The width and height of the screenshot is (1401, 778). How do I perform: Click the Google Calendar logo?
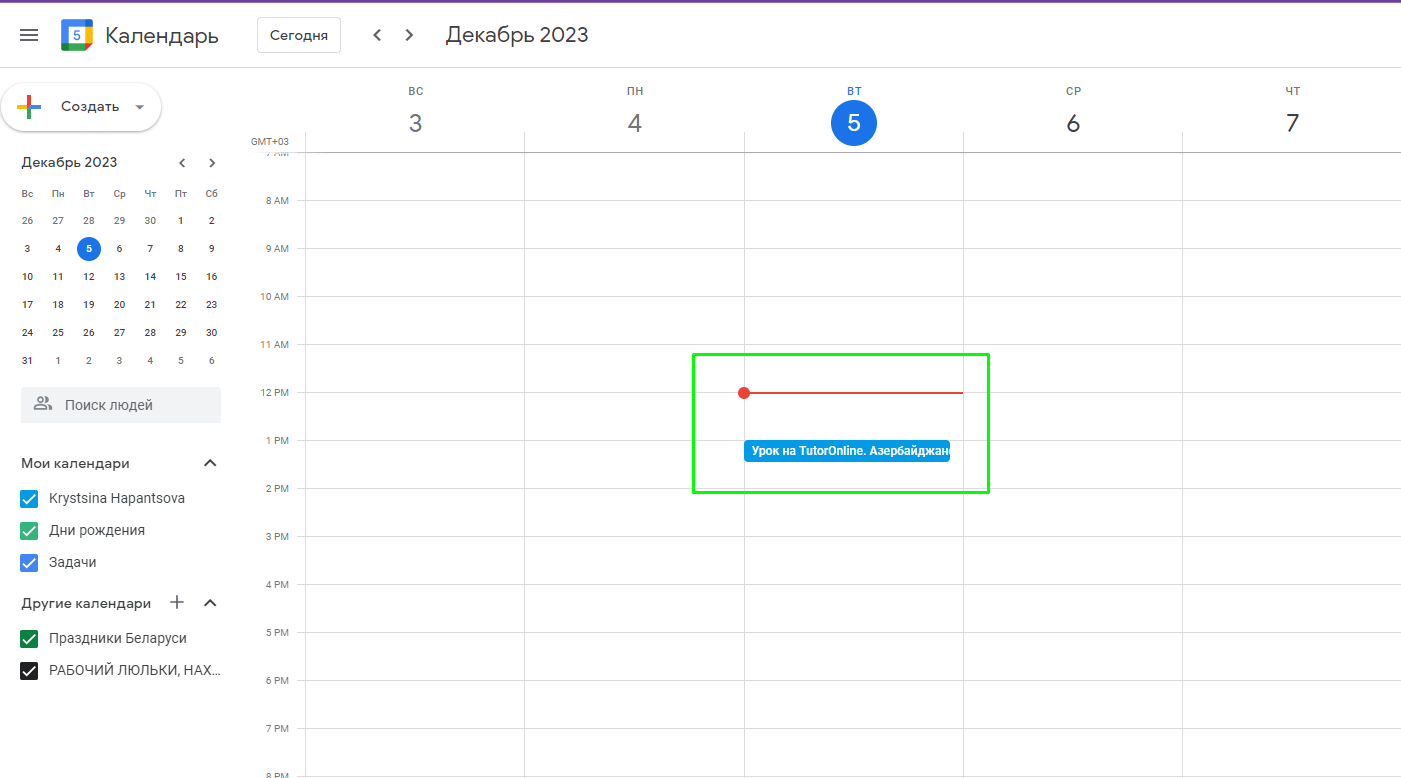(x=77, y=35)
